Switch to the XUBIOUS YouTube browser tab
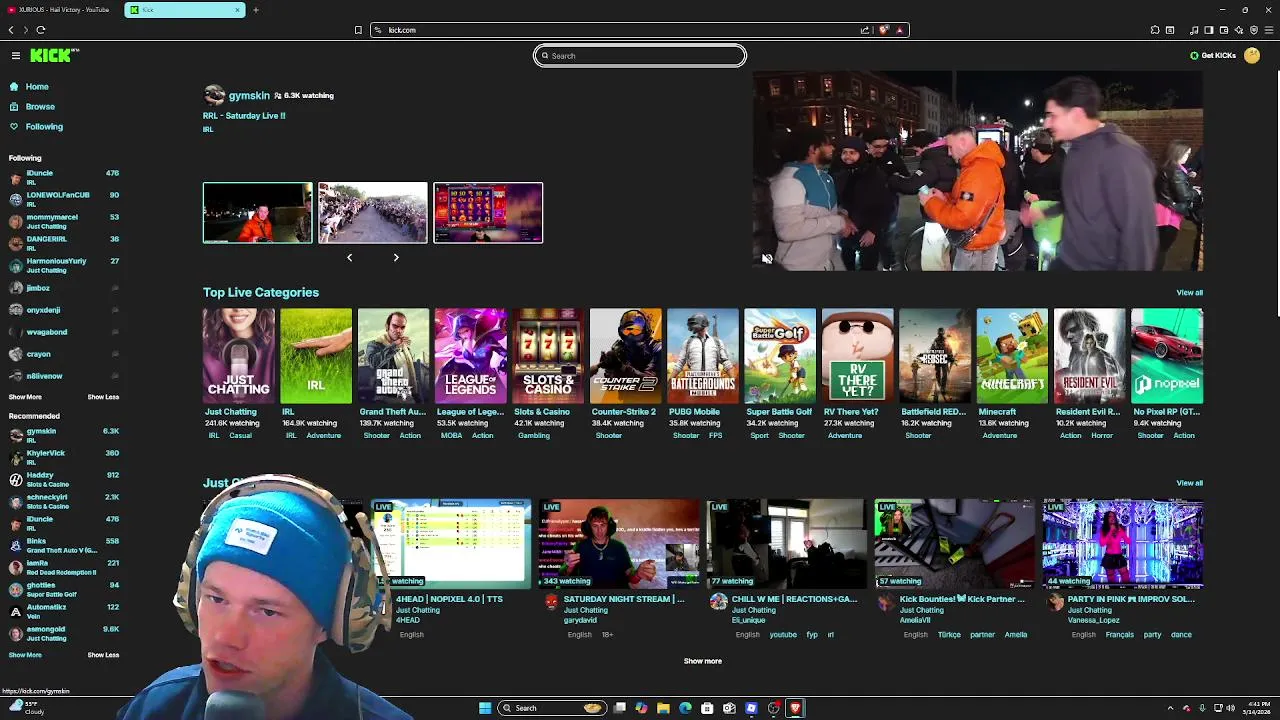This screenshot has height=720, width=1280. pyautogui.click(x=60, y=10)
